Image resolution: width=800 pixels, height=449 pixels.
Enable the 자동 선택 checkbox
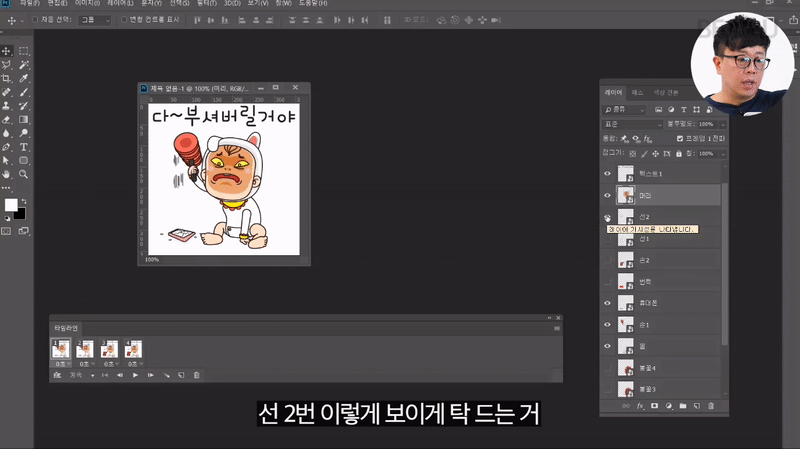[35, 19]
